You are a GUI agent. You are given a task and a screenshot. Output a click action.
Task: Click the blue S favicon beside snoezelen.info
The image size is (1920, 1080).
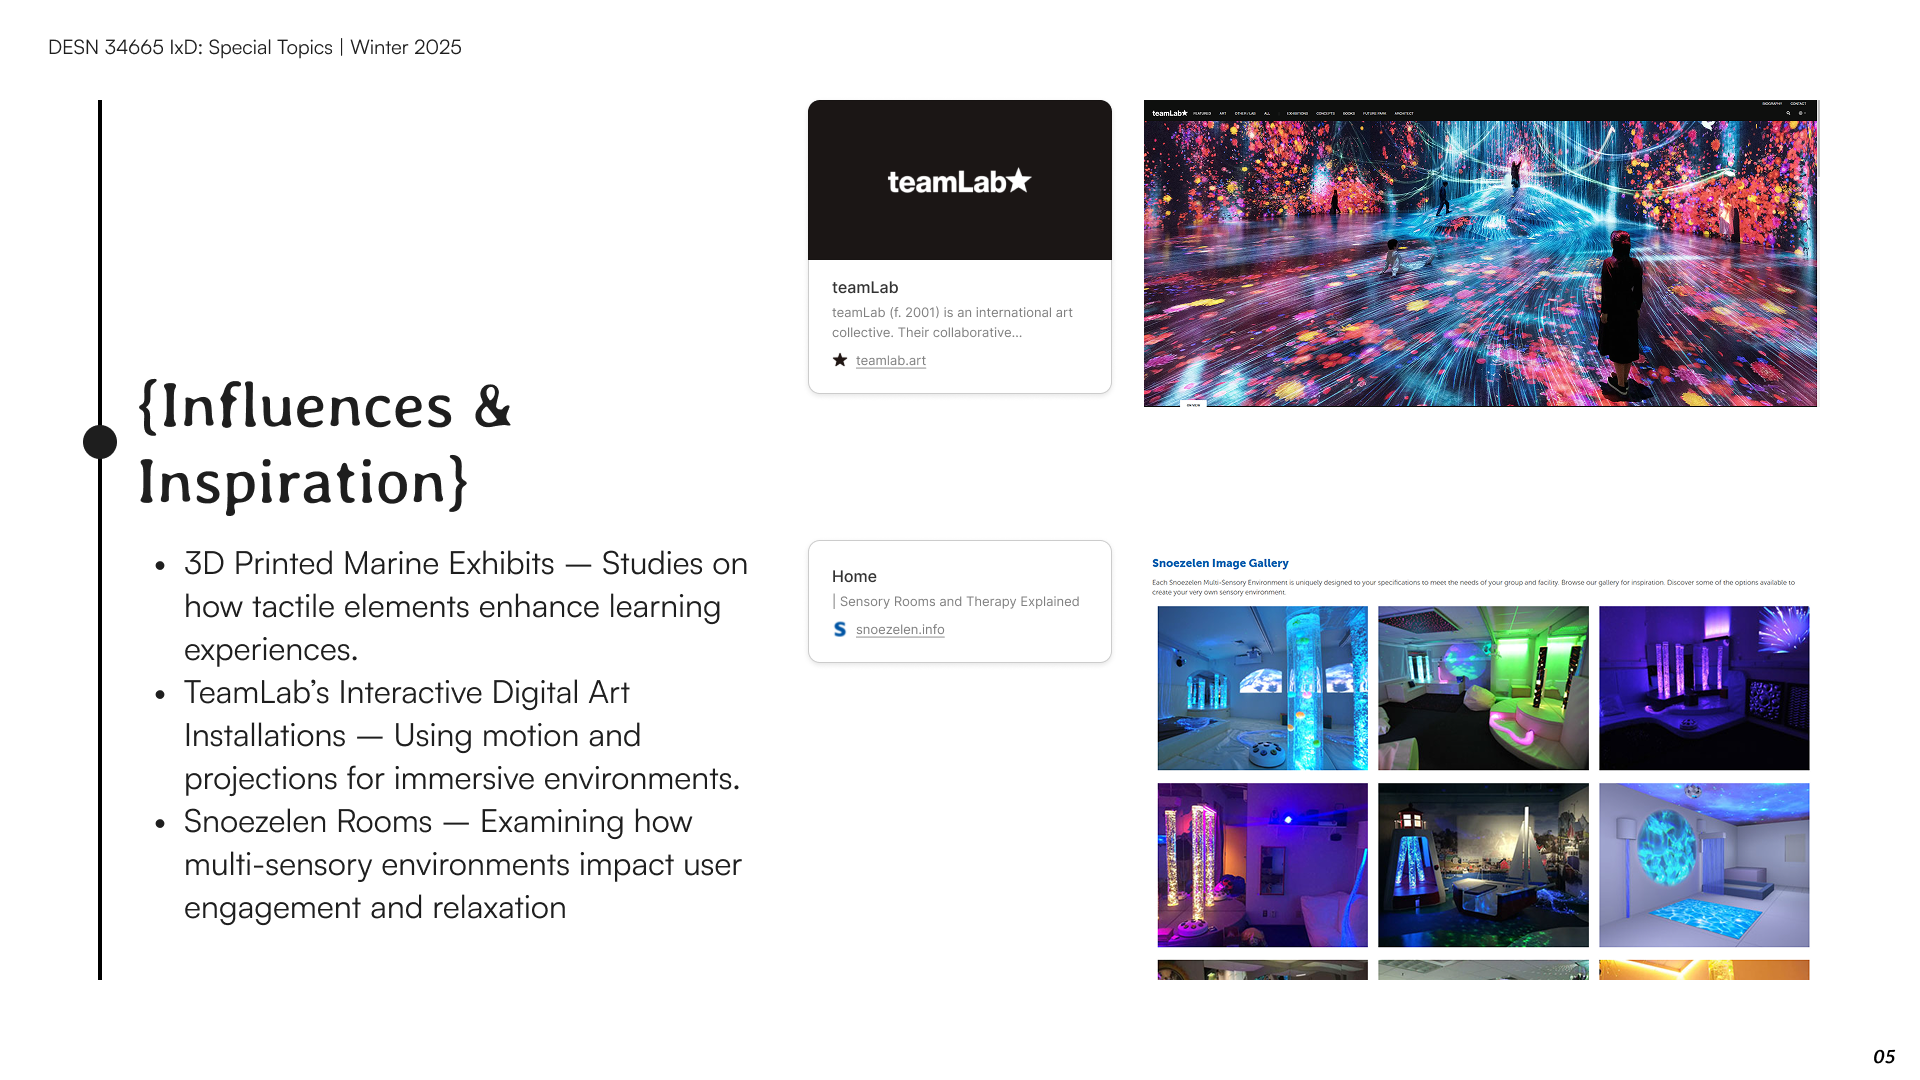pos(840,629)
